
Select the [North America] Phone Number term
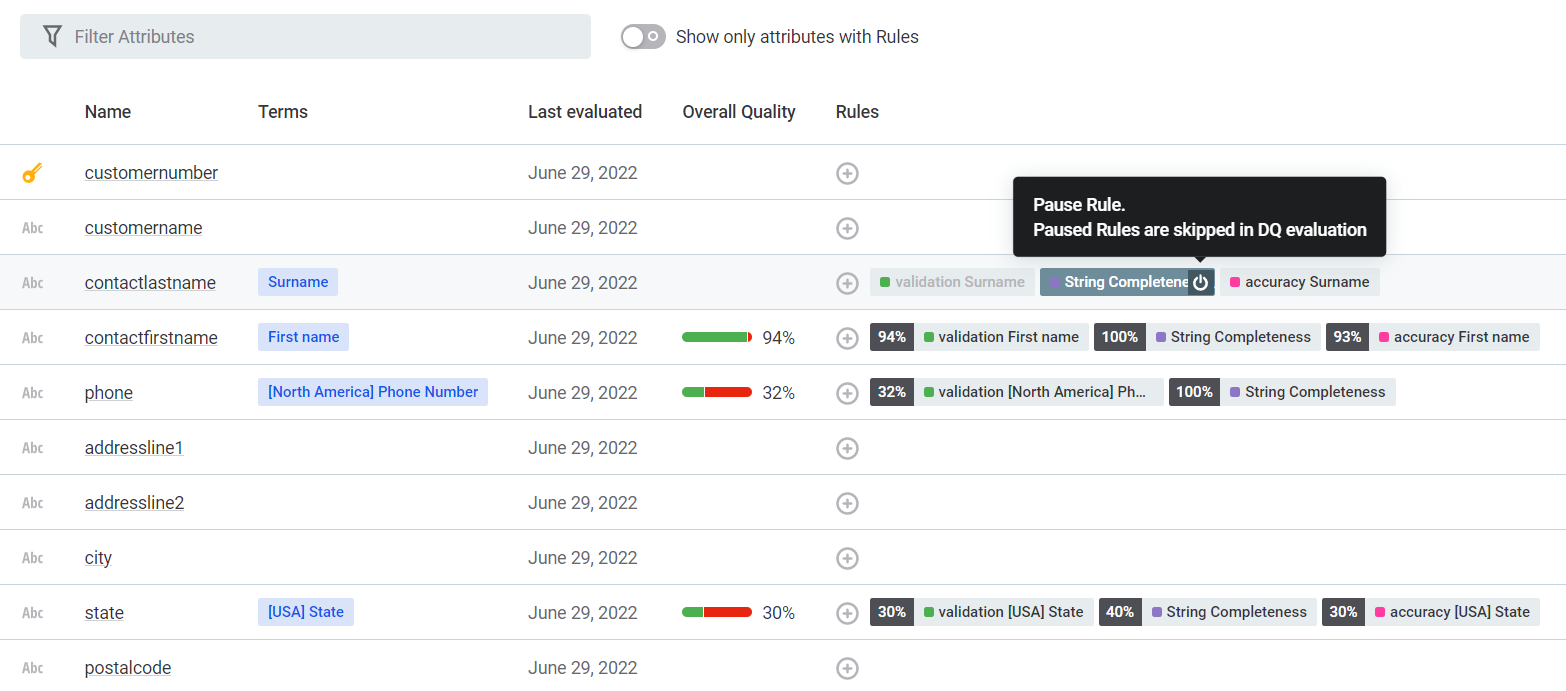point(373,392)
